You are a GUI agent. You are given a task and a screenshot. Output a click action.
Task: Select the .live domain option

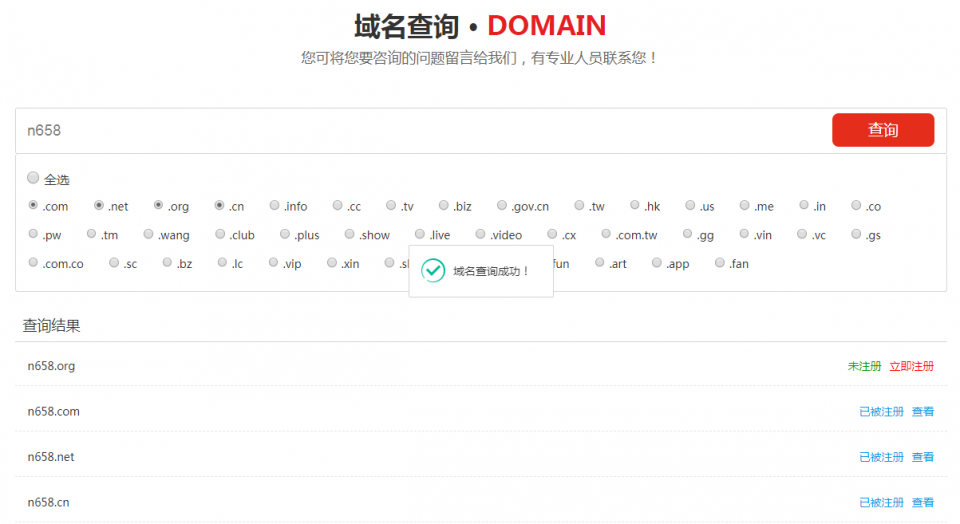[x=419, y=234]
